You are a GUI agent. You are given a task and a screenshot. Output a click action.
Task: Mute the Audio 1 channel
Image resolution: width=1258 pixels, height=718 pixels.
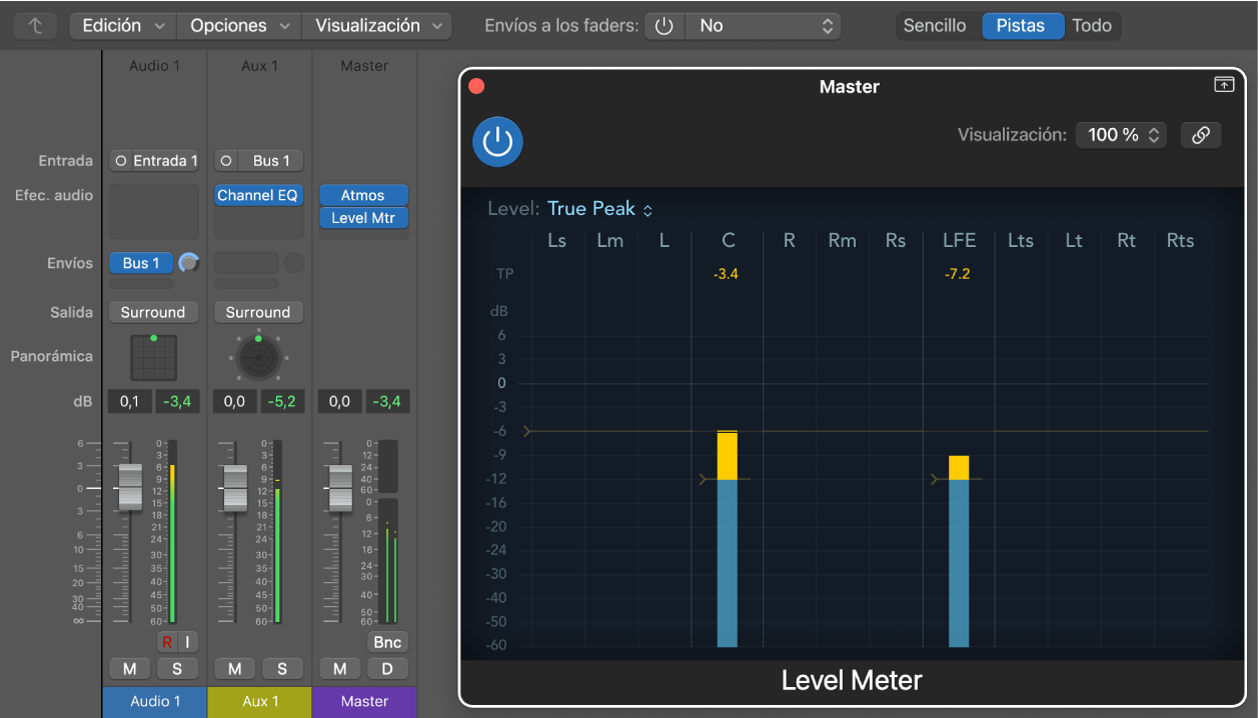coord(130,668)
